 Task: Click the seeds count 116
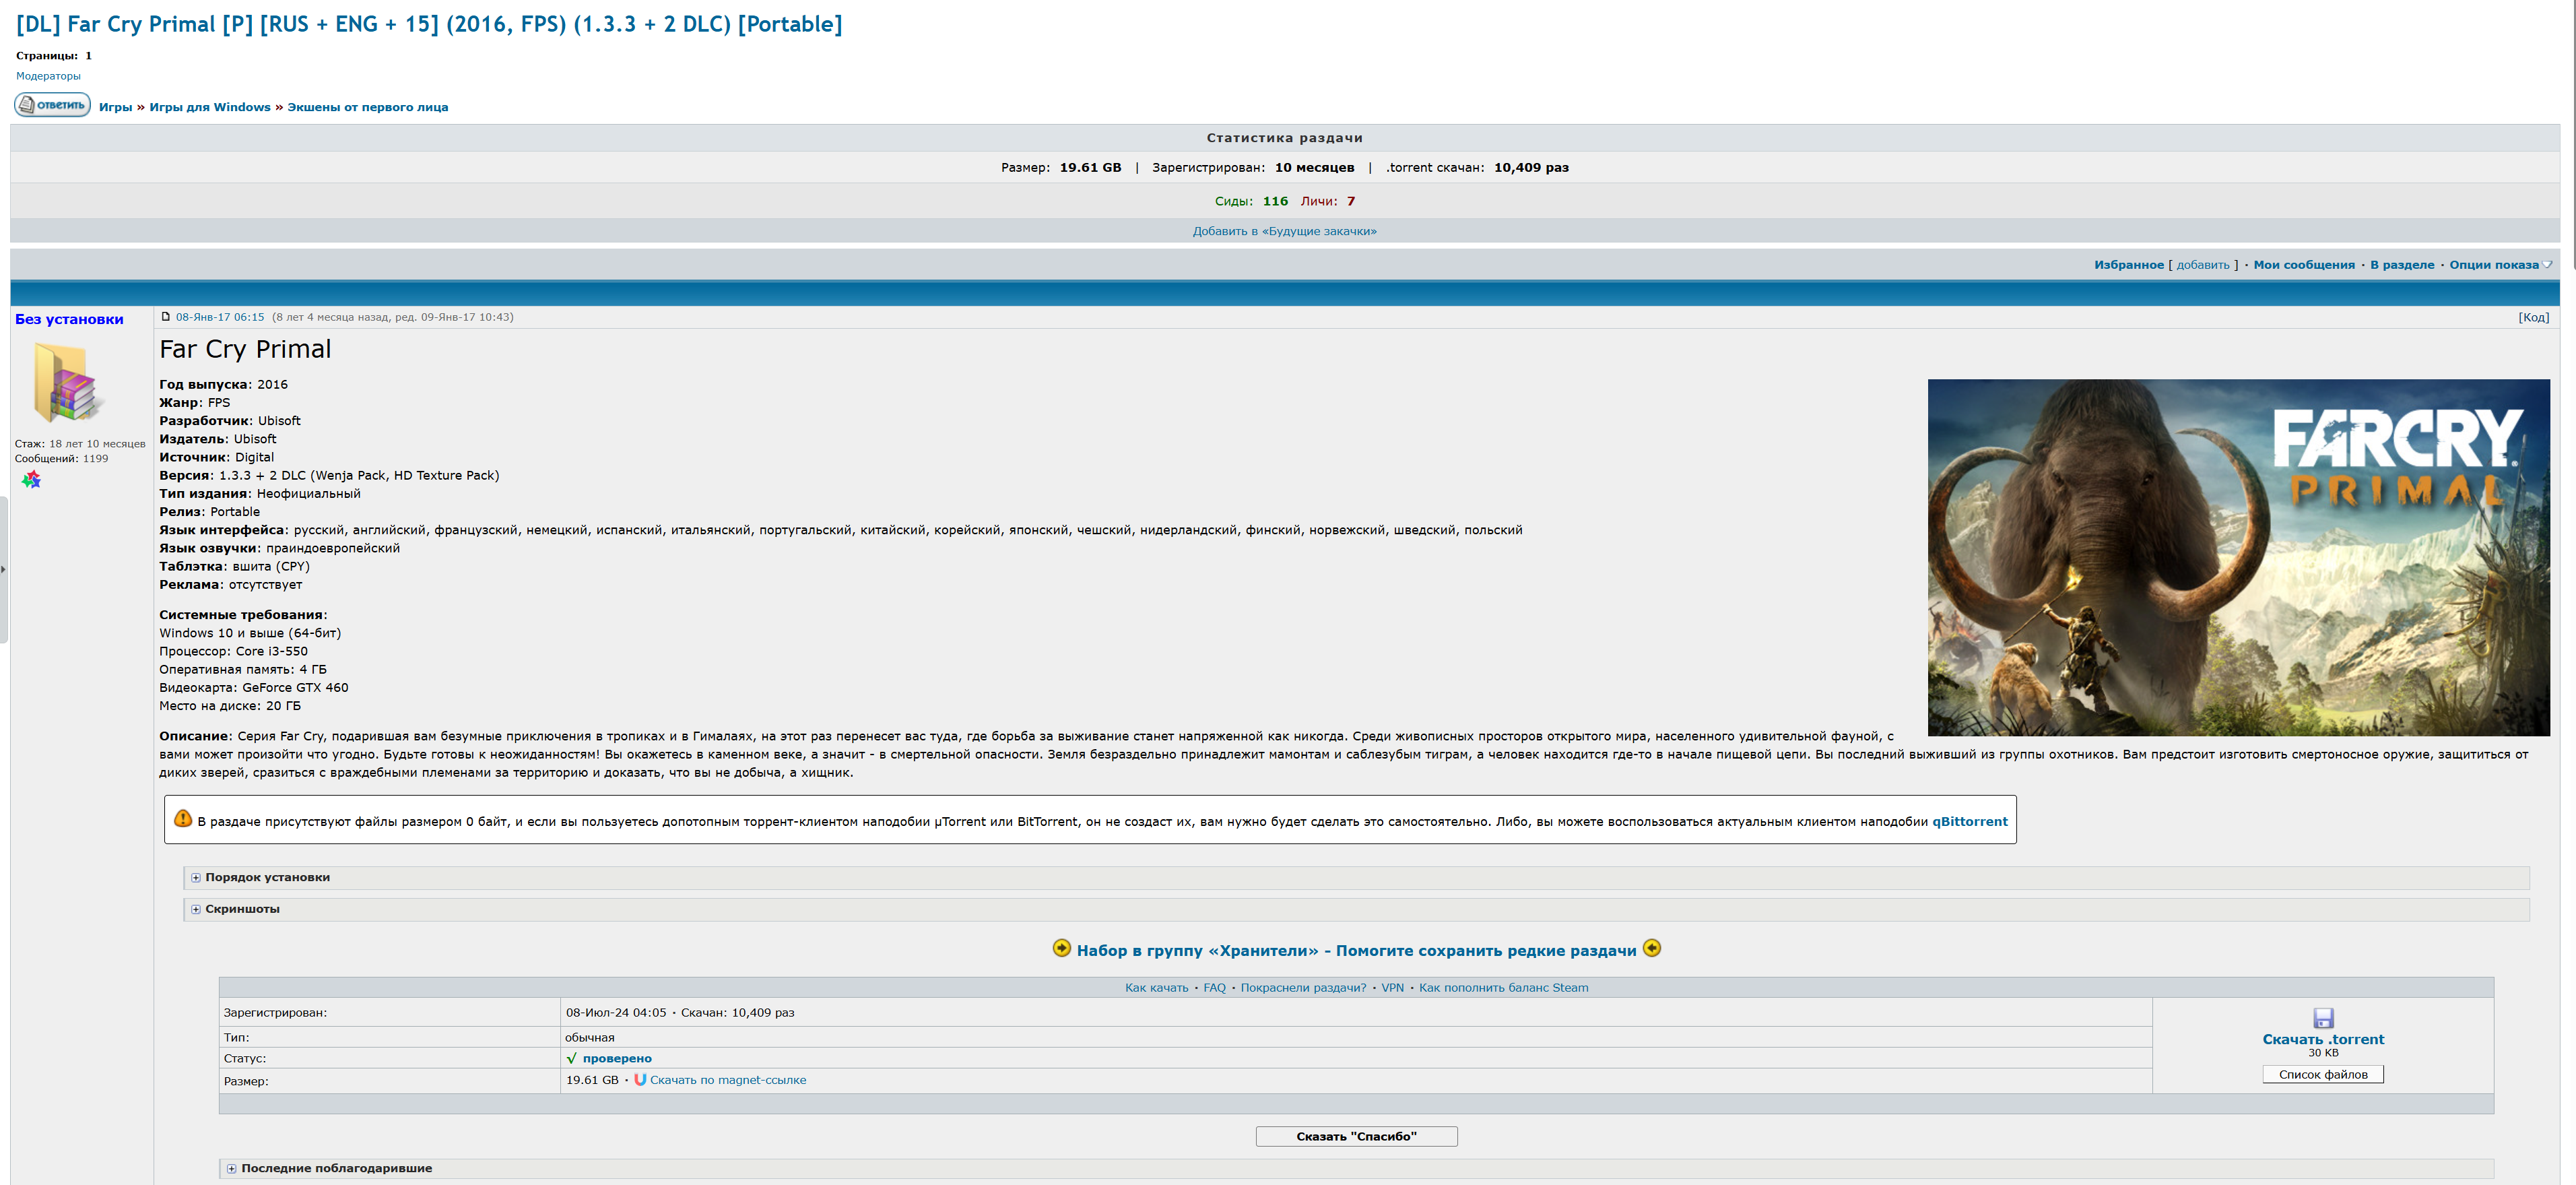1275,201
